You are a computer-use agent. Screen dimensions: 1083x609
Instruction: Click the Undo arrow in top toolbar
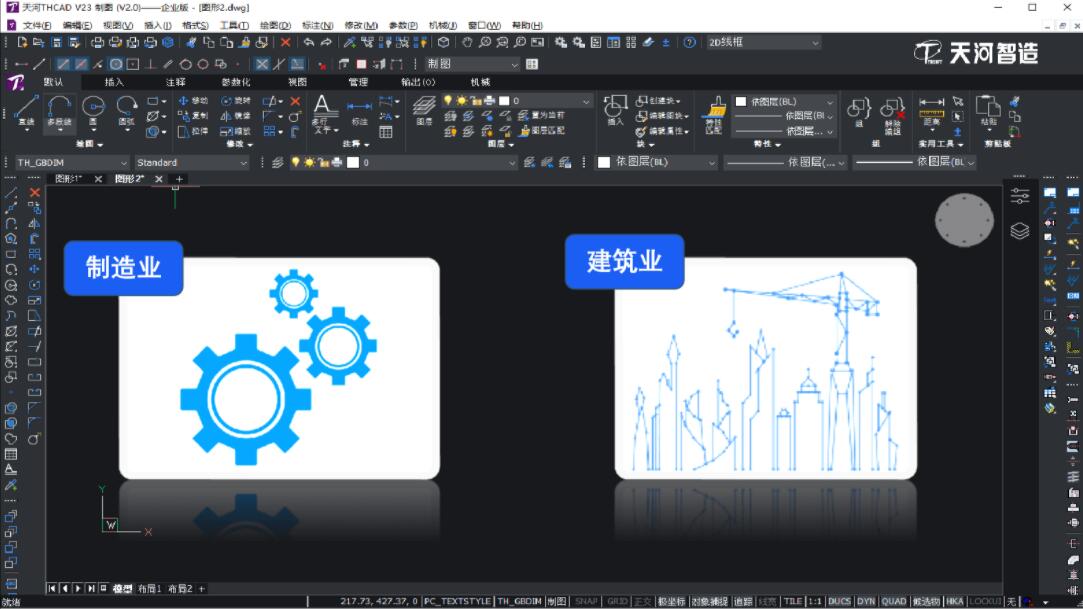(308, 43)
